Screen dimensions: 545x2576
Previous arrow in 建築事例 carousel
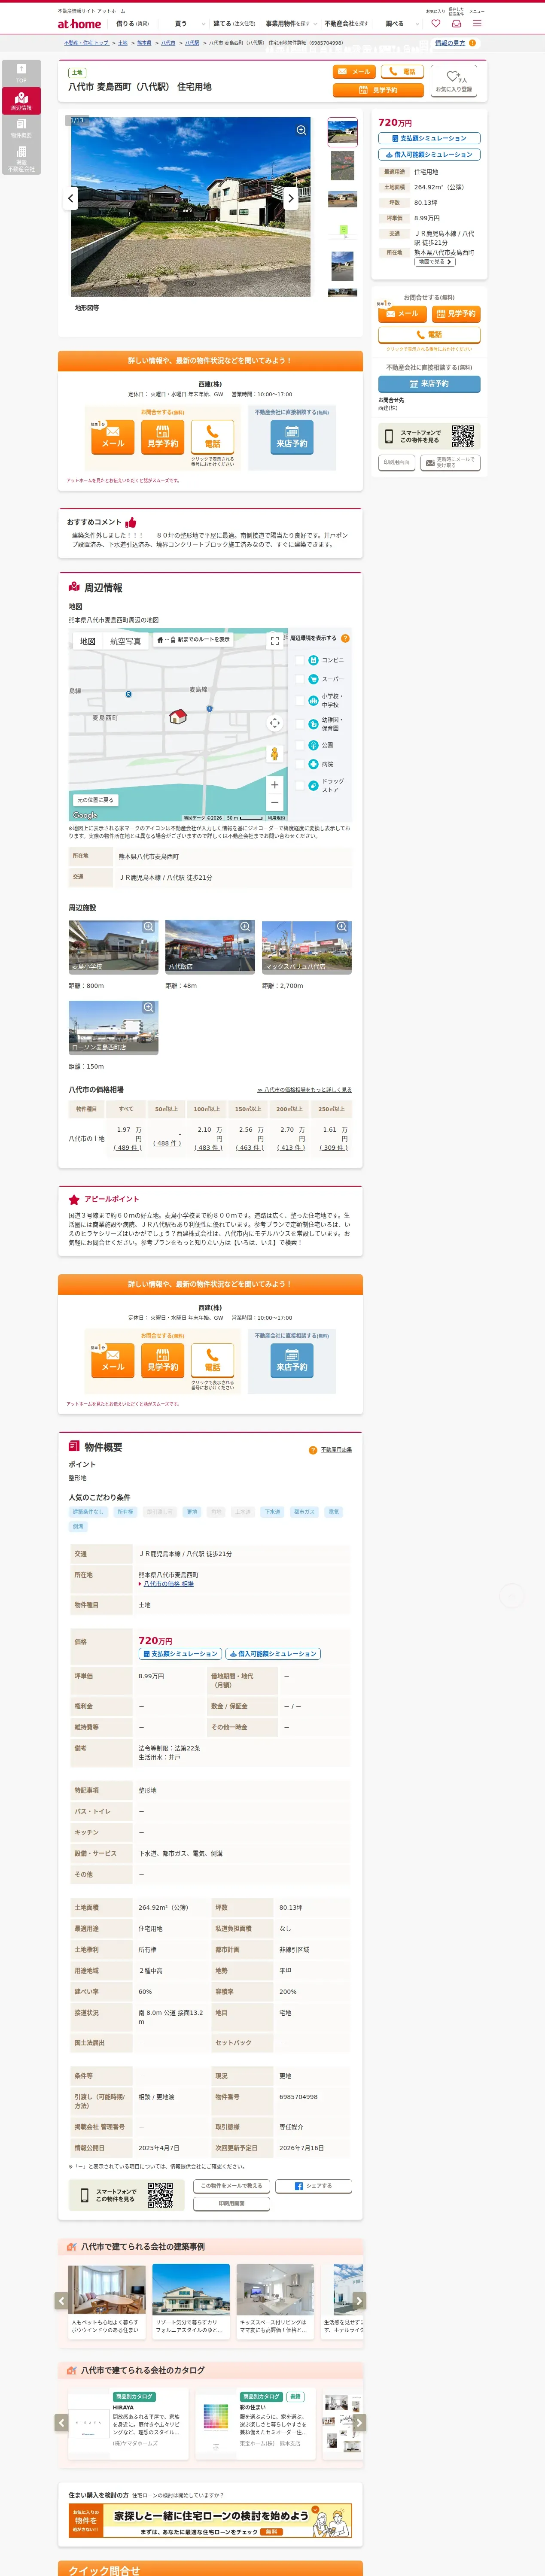point(61,2300)
